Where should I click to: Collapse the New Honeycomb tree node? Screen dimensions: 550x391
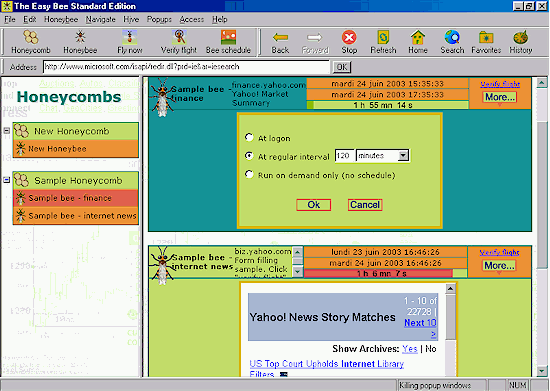7,131
